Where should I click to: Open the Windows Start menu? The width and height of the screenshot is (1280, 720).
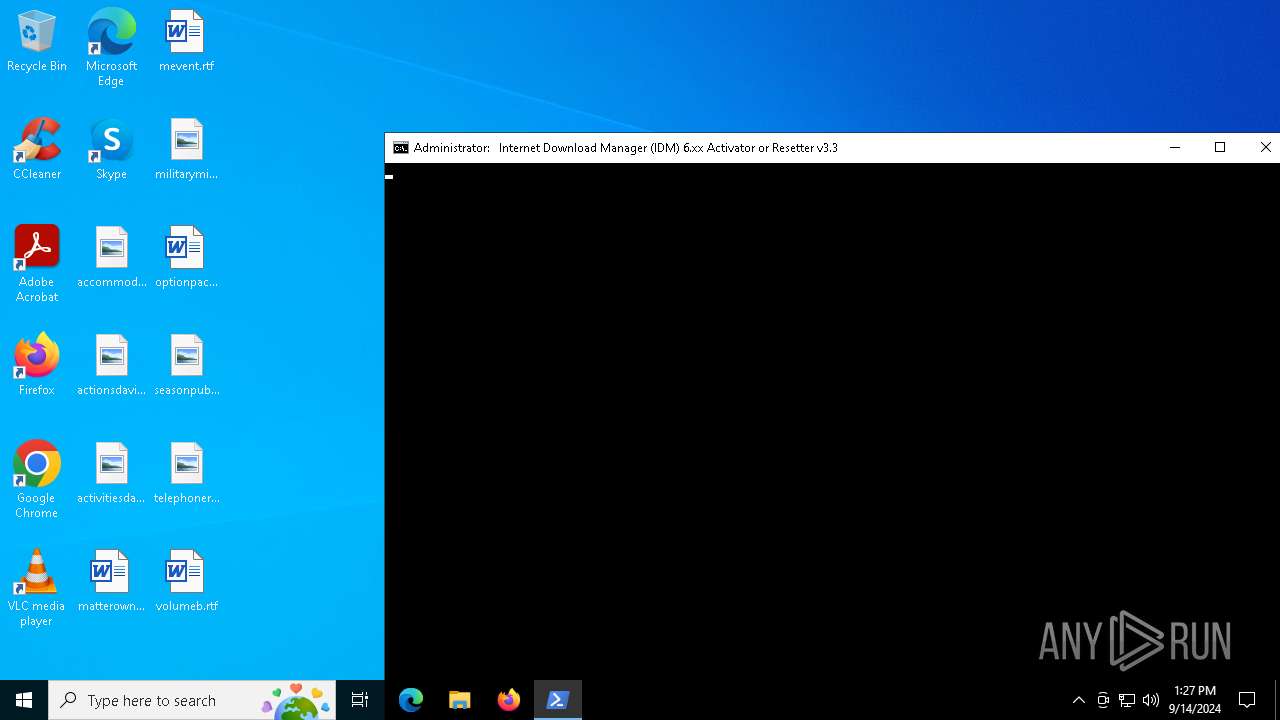(x=24, y=700)
